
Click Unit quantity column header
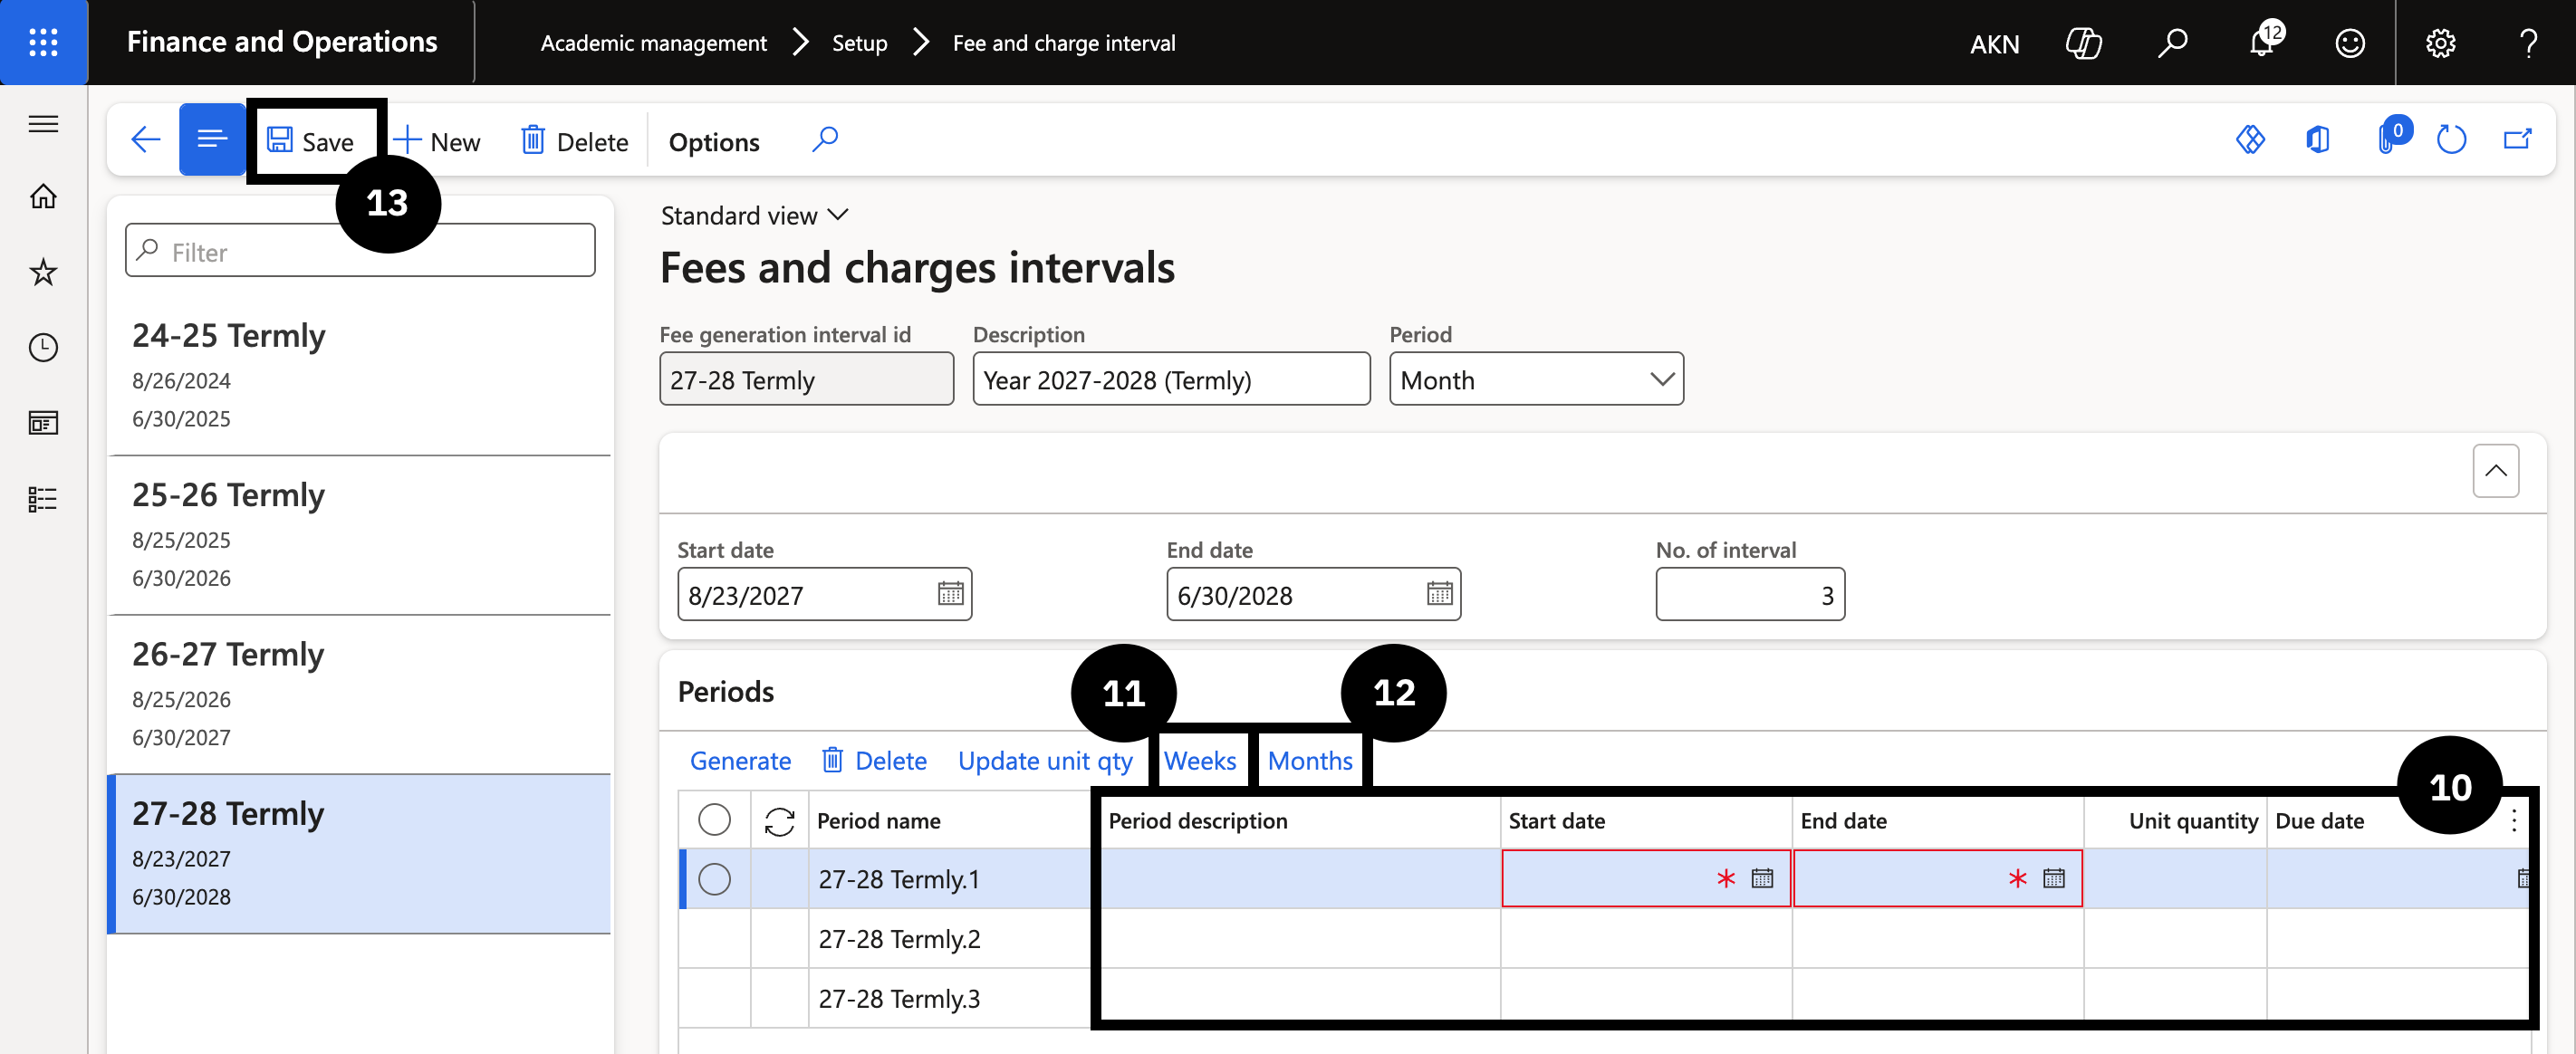(x=2176, y=821)
